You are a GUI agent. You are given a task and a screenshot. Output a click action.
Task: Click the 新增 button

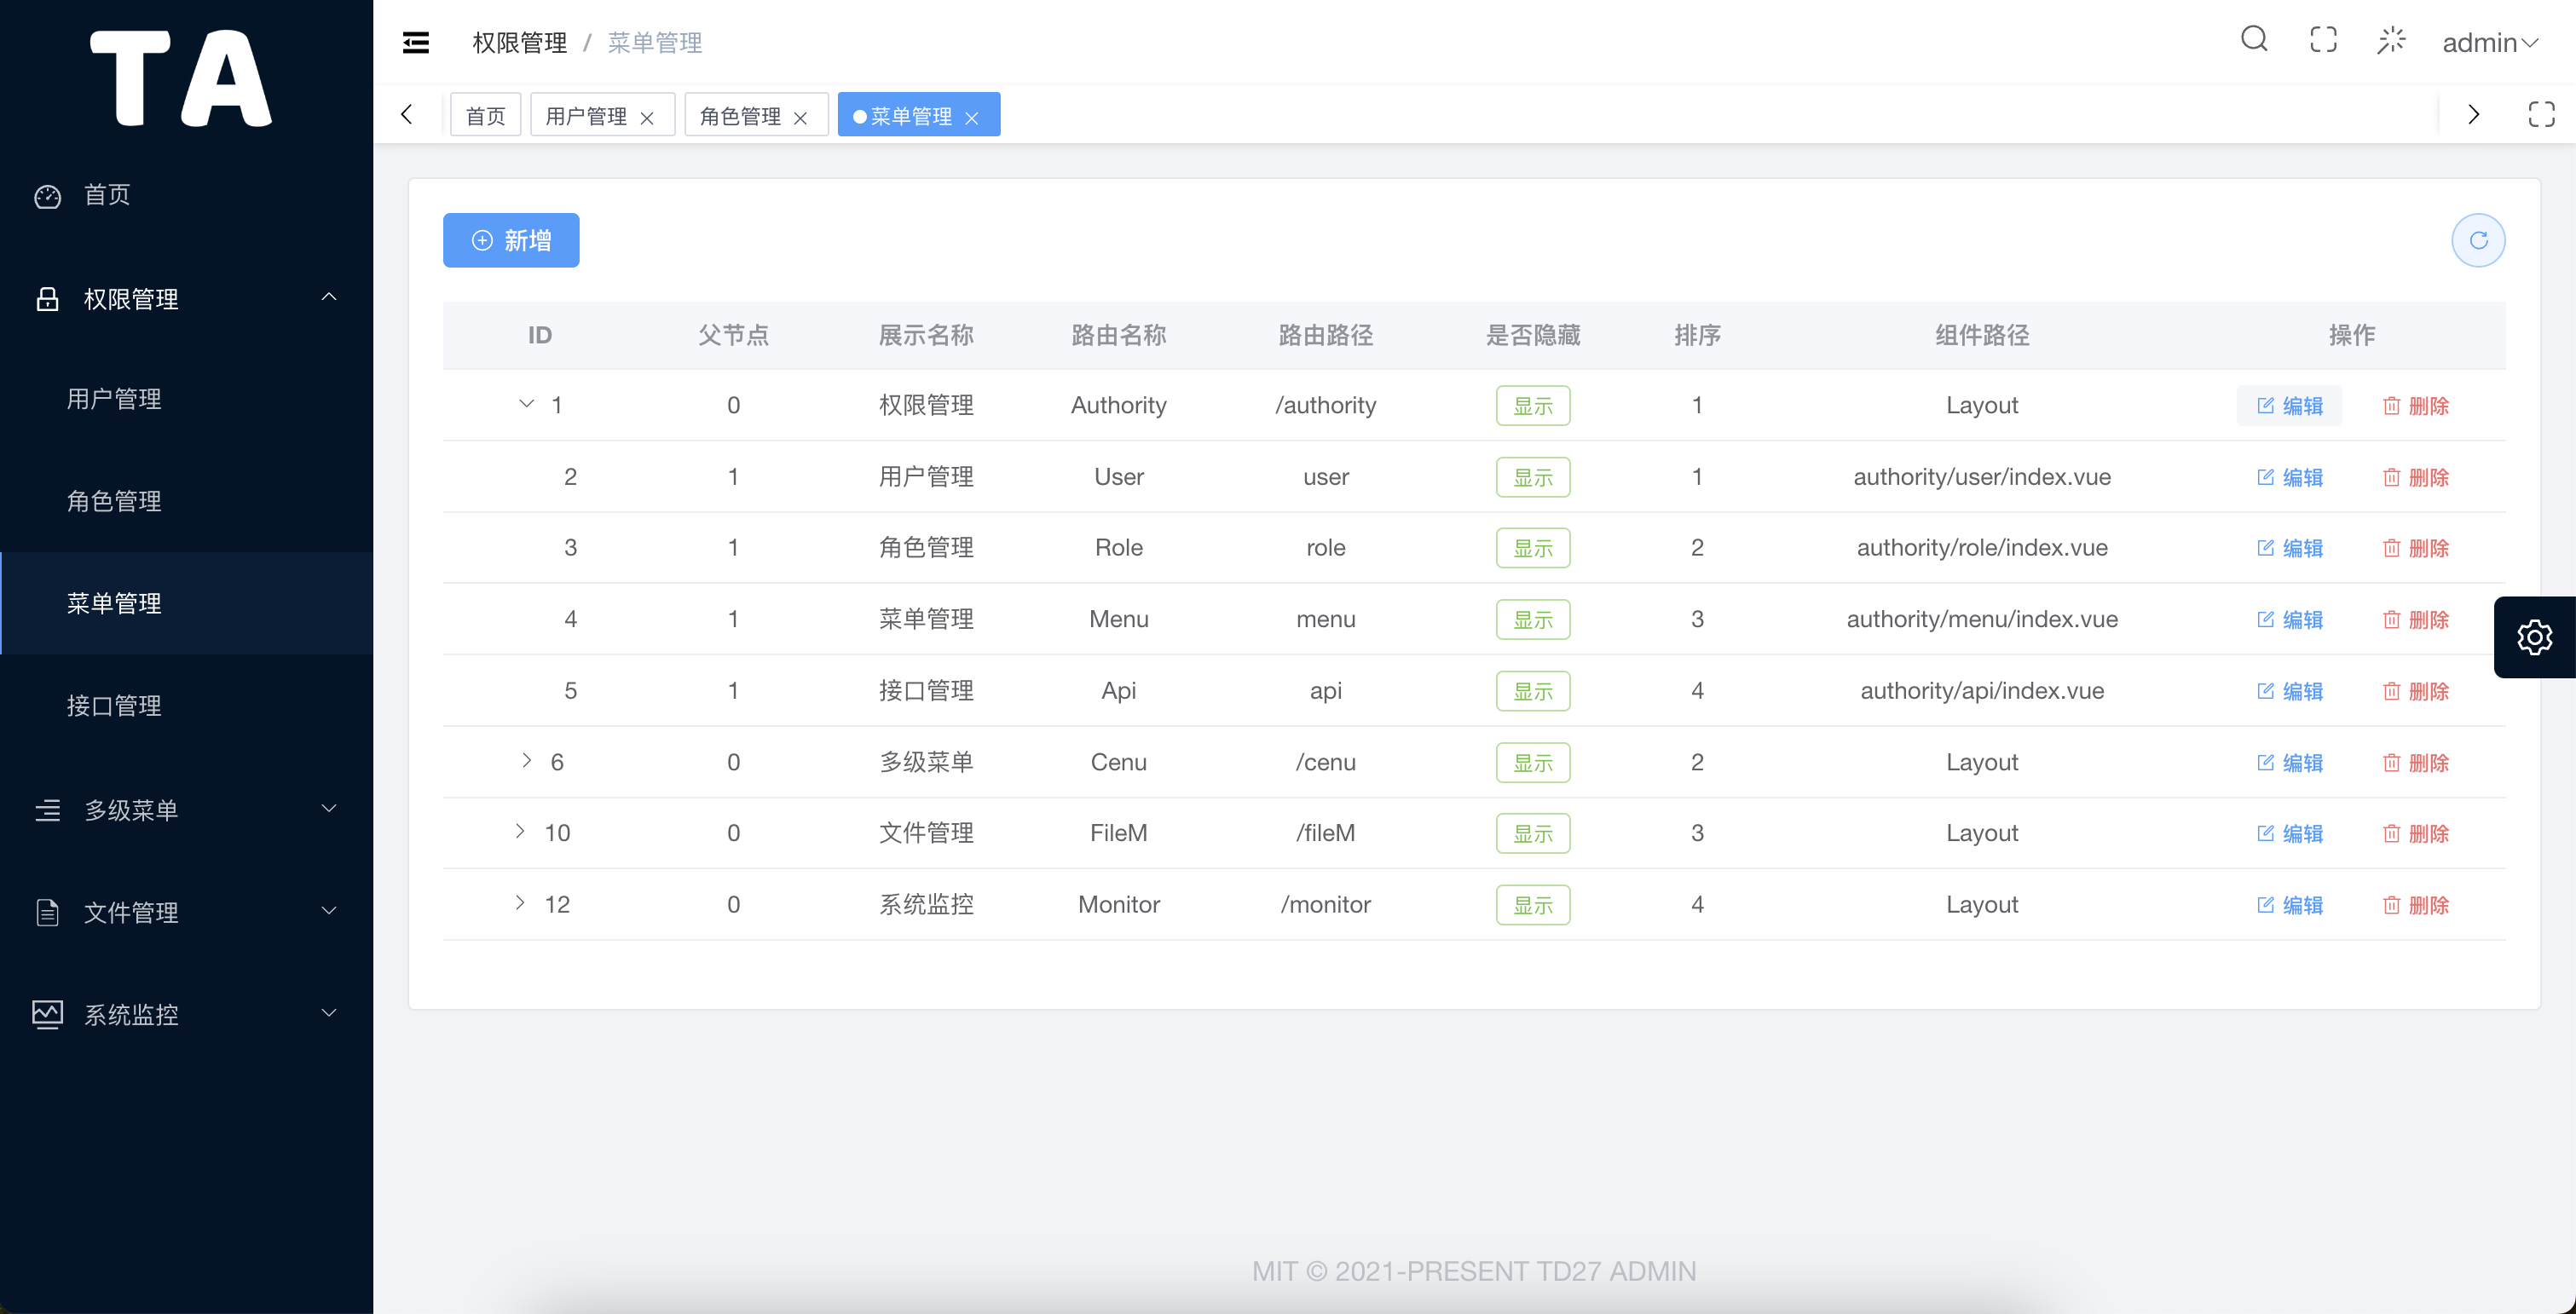pos(511,240)
